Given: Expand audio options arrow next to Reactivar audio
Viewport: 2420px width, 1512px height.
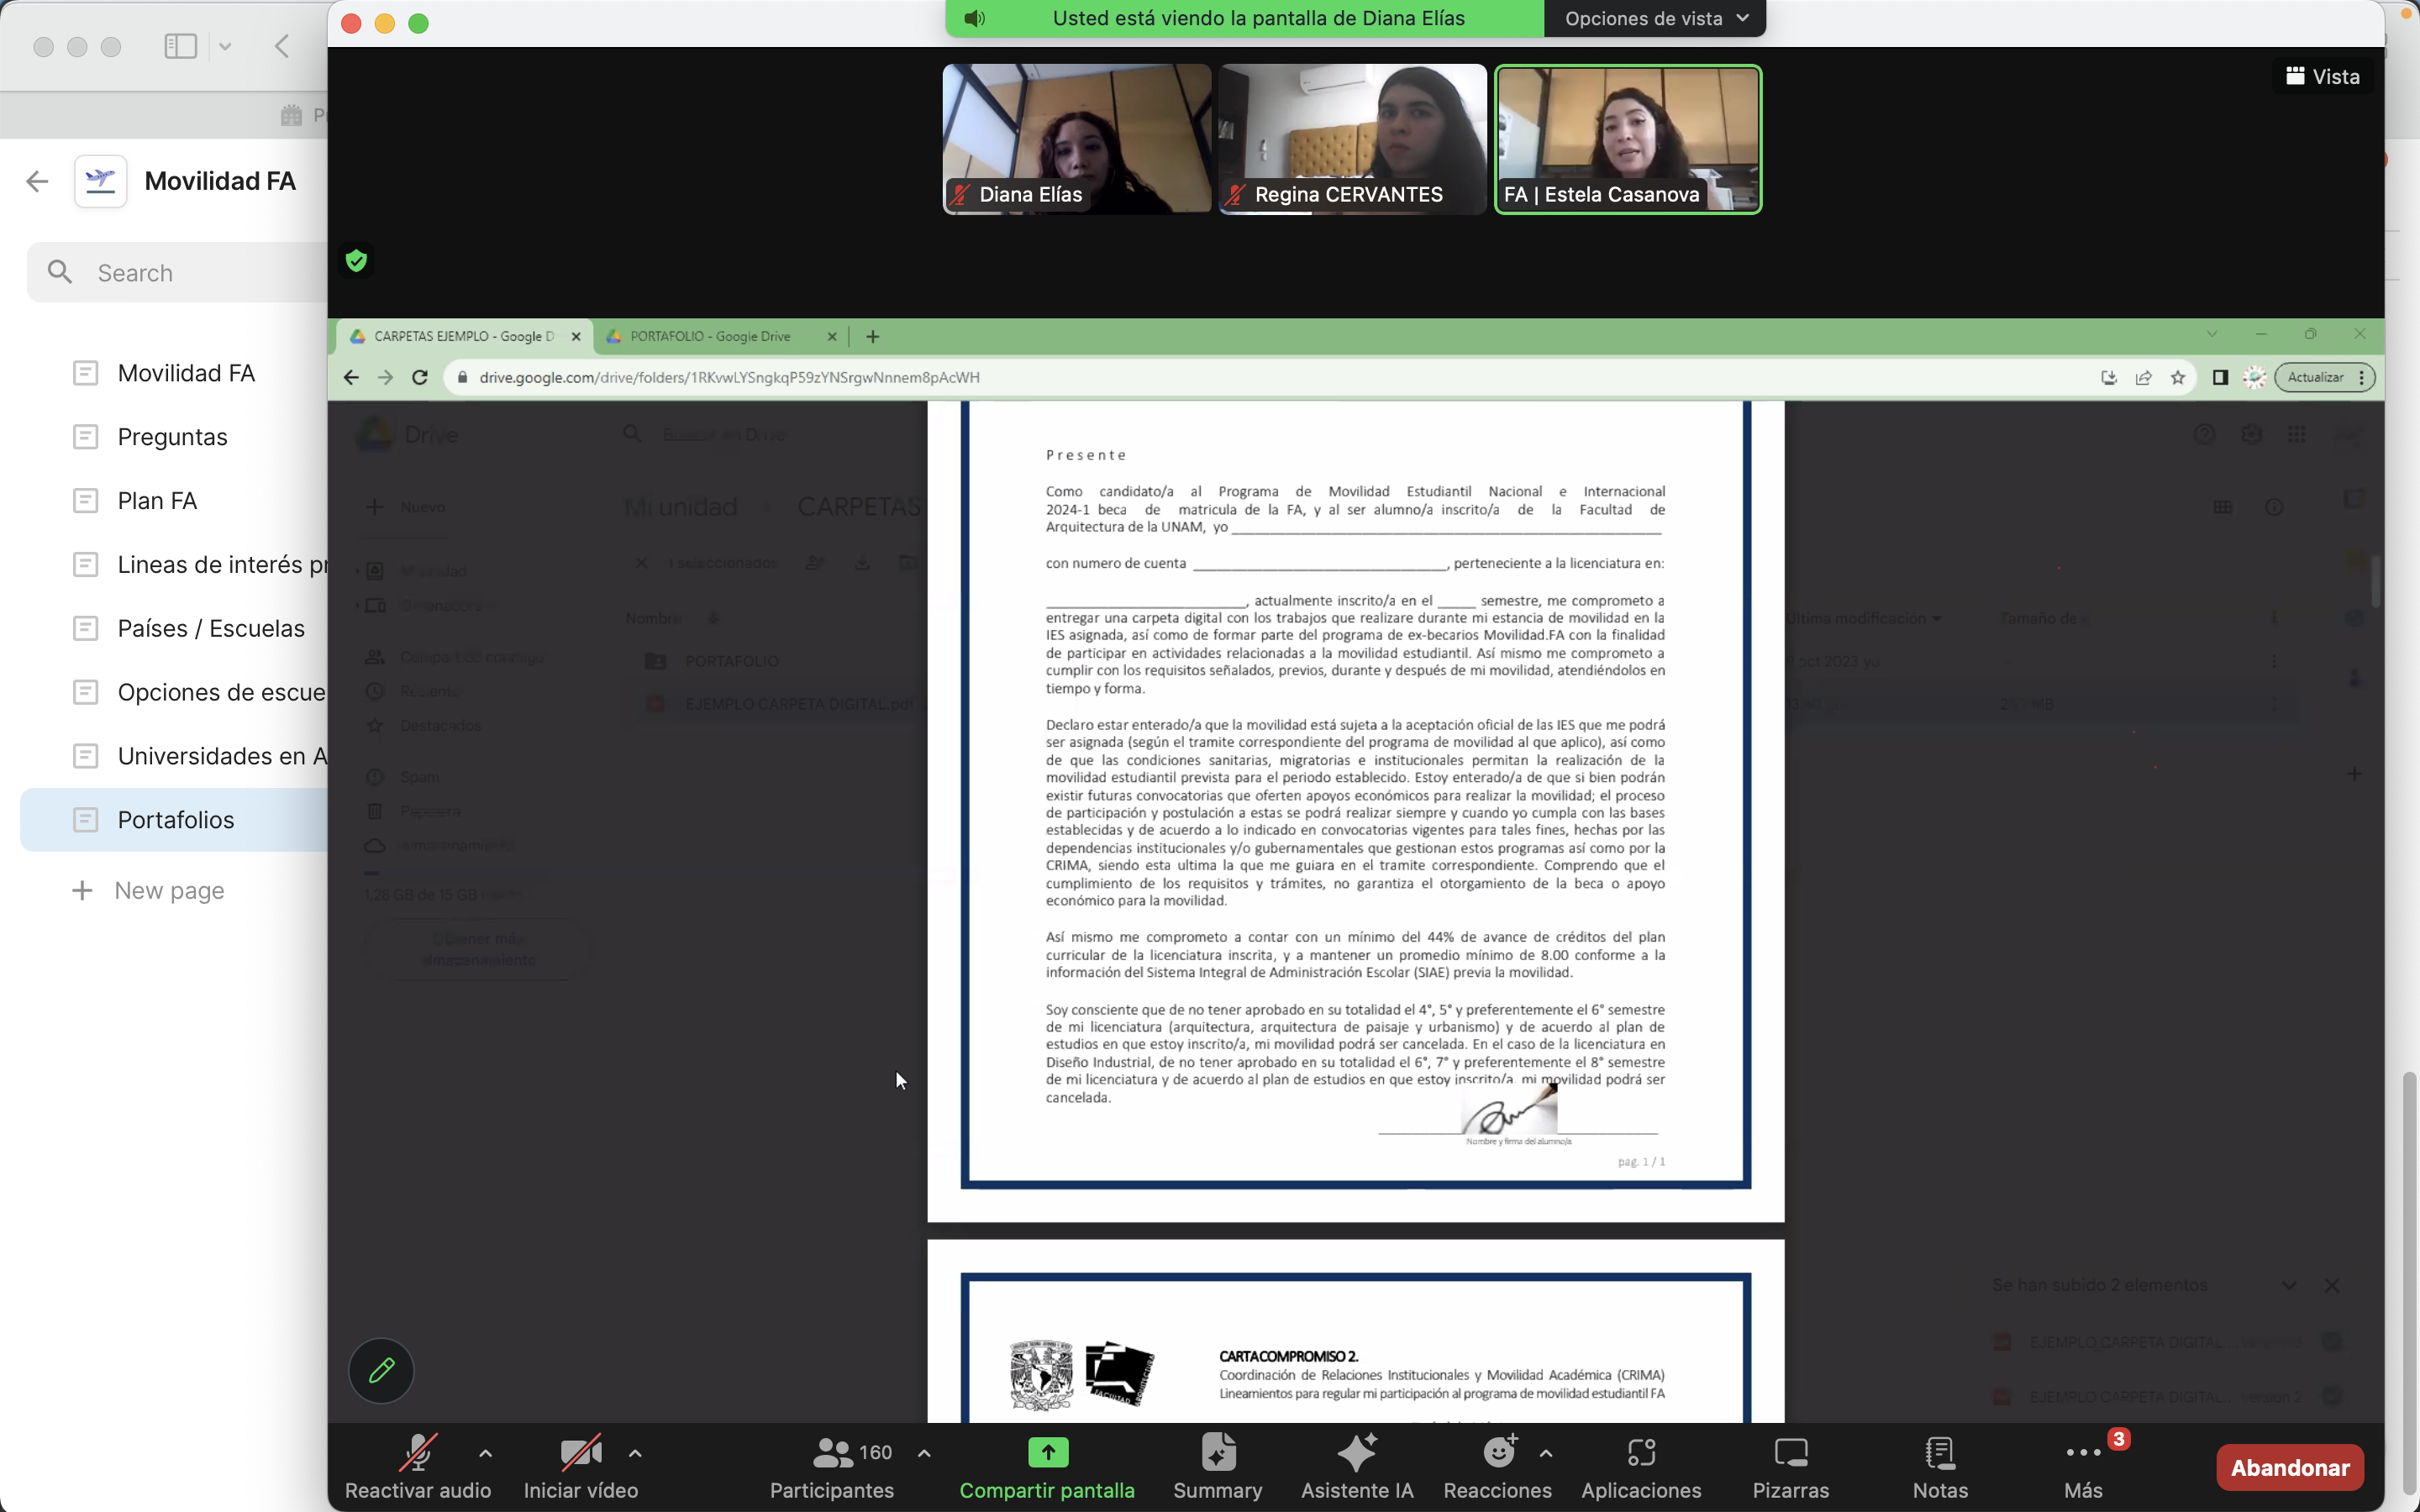Looking at the screenshot, I should 486,1452.
